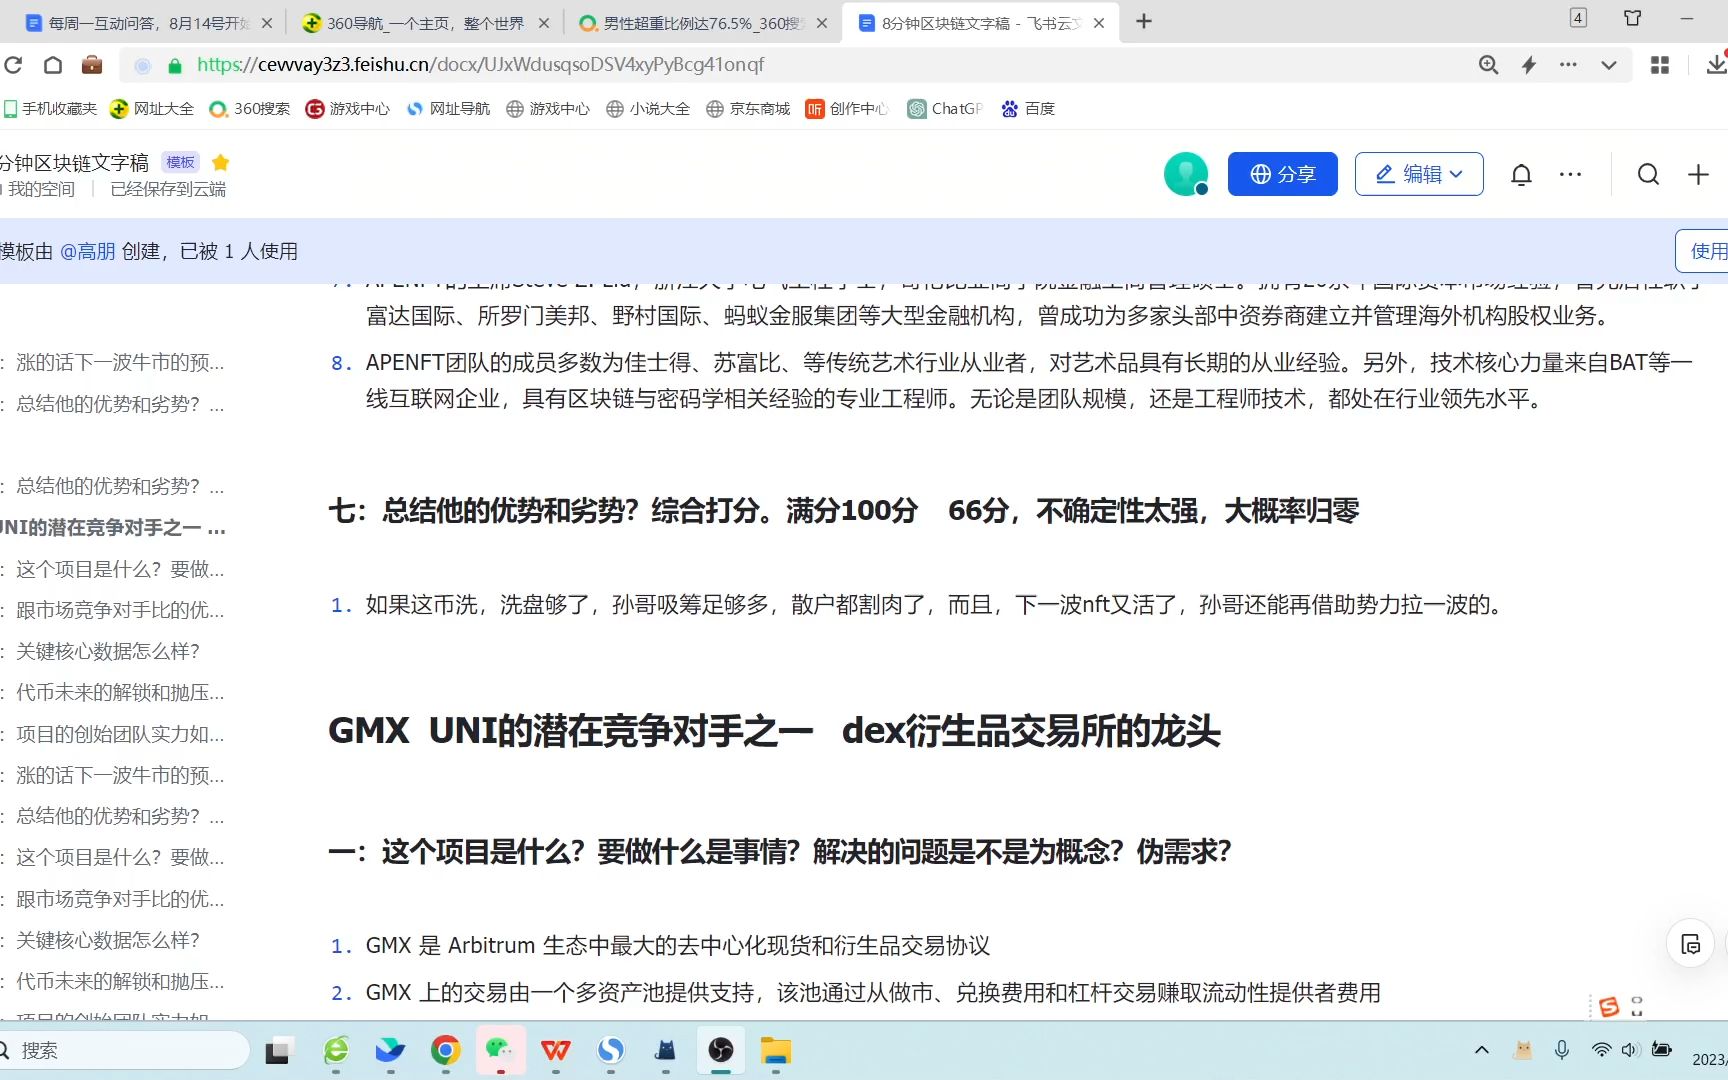Open the Task View taskbar icon
Image resolution: width=1728 pixels, height=1080 pixels.
[x=277, y=1050]
